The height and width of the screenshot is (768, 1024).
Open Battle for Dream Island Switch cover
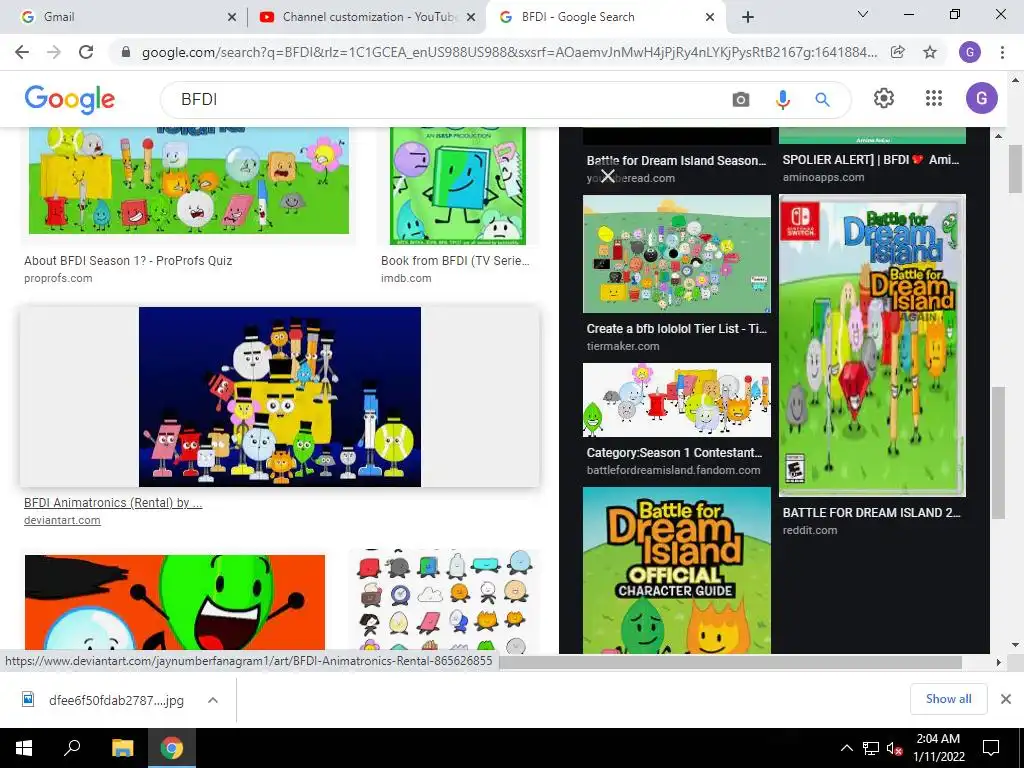coord(872,345)
